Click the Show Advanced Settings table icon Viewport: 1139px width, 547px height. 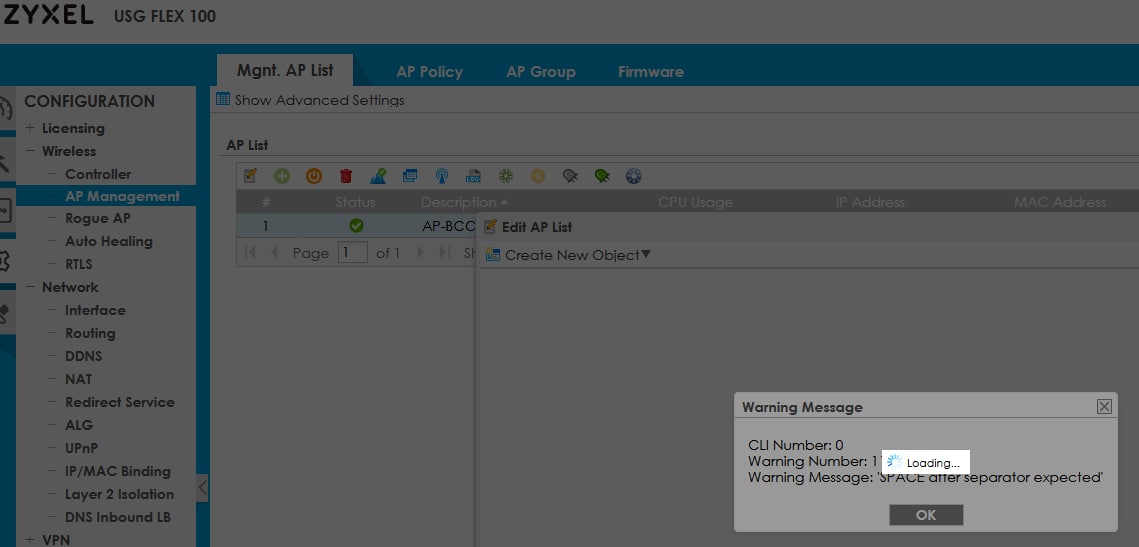(x=223, y=100)
